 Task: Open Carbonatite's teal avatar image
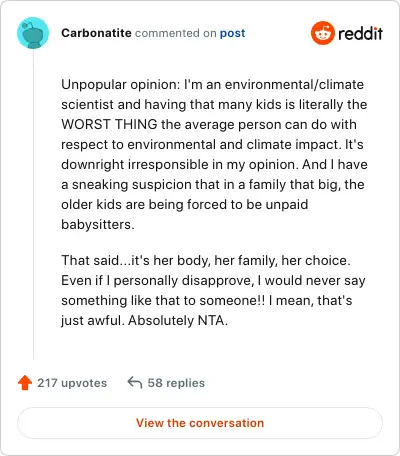[33, 33]
